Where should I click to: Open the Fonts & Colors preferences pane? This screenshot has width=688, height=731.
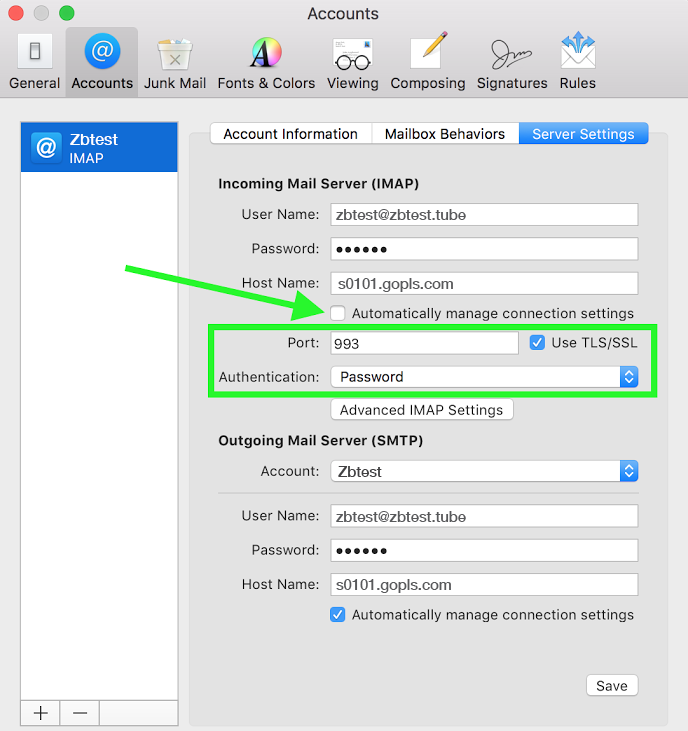click(266, 62)
